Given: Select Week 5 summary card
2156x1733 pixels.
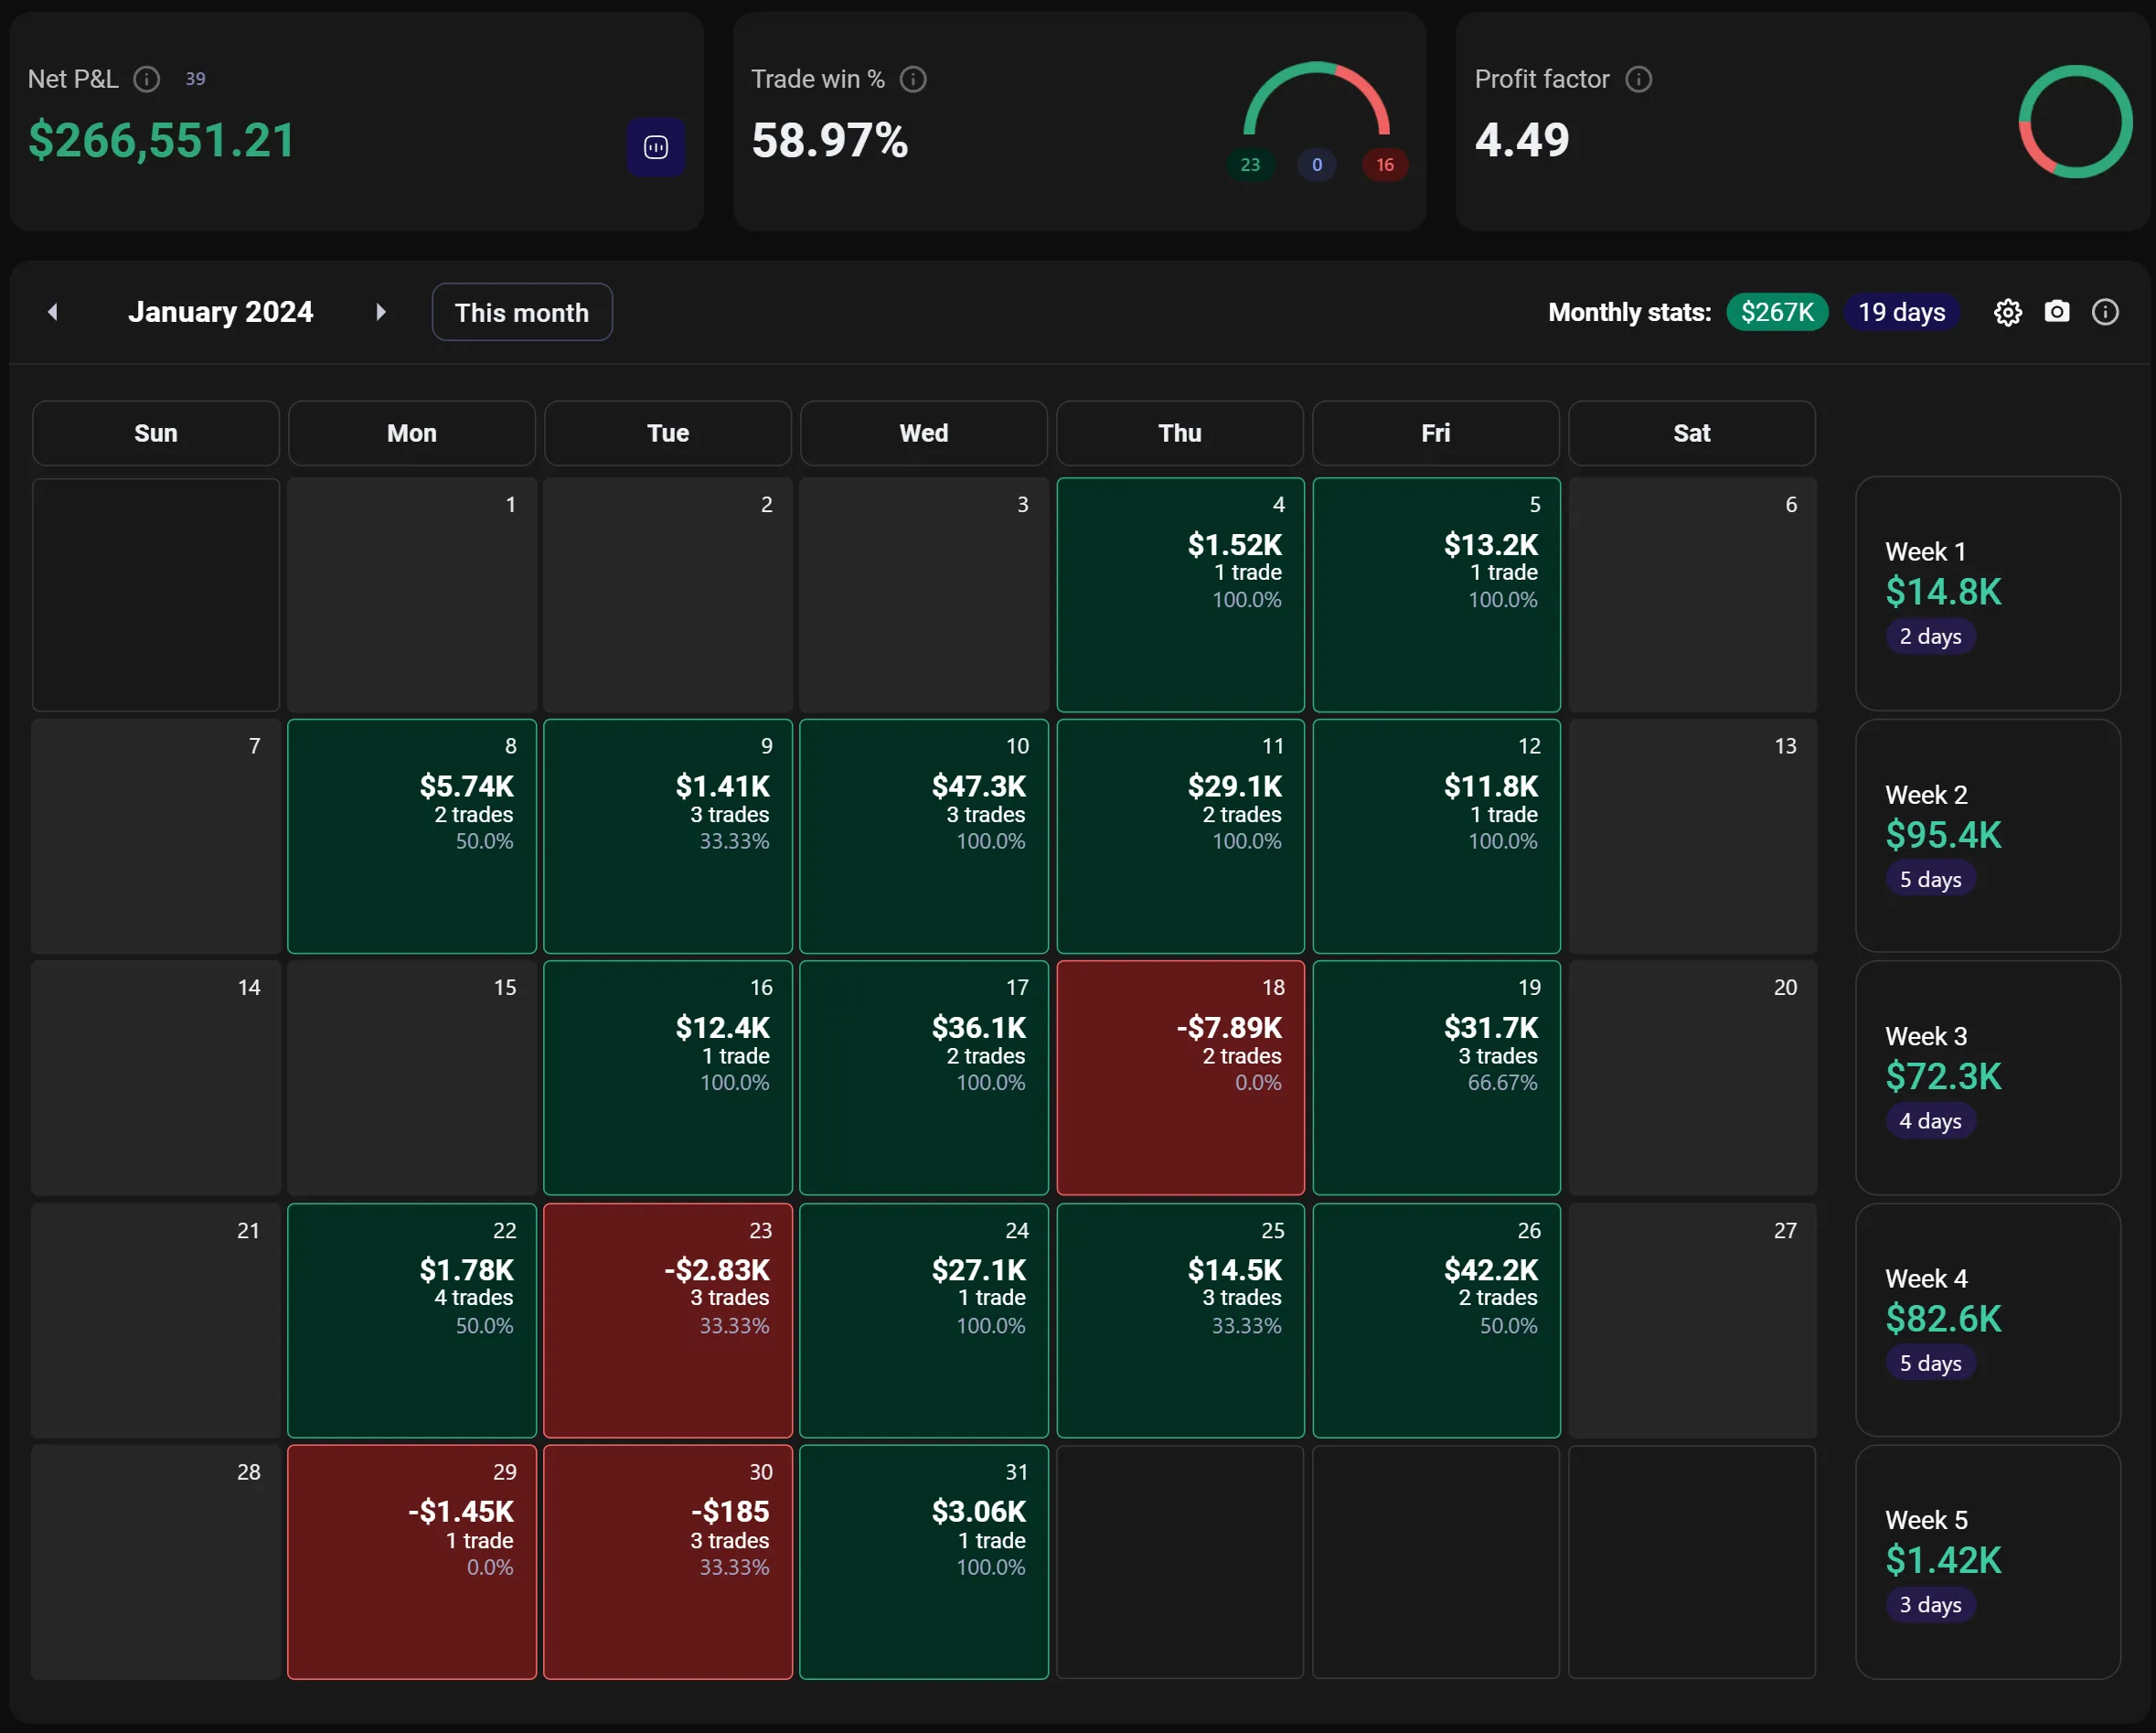Looking at the screenshot, I should click(1987, 1561).
